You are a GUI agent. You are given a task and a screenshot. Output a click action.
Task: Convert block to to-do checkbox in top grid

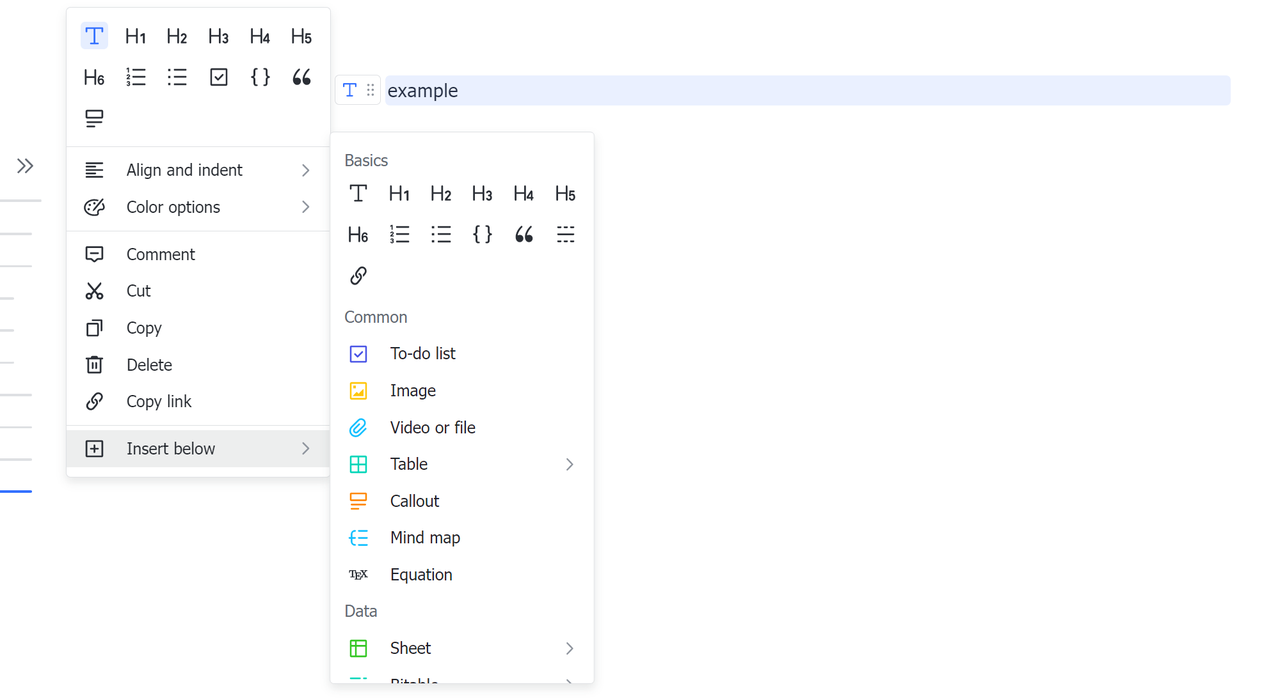click(219, 78)
